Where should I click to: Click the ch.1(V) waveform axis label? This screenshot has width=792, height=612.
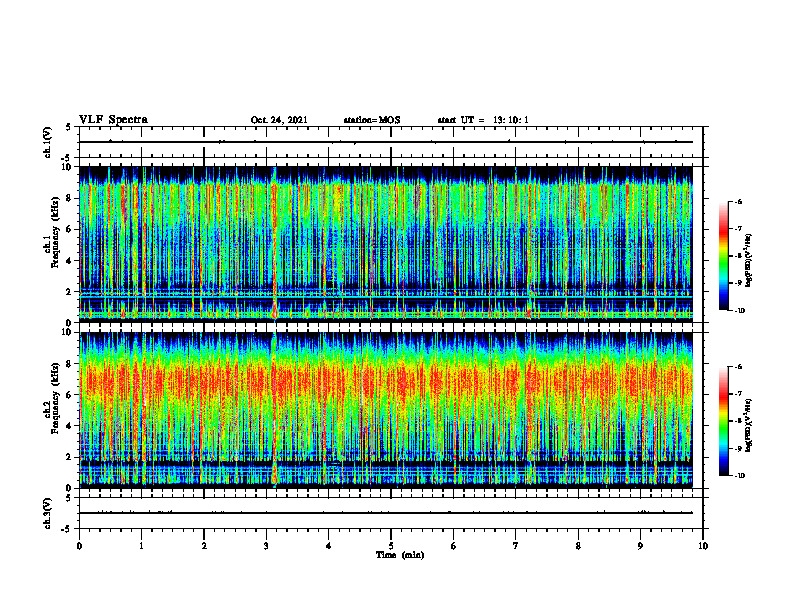pos(47,142)
